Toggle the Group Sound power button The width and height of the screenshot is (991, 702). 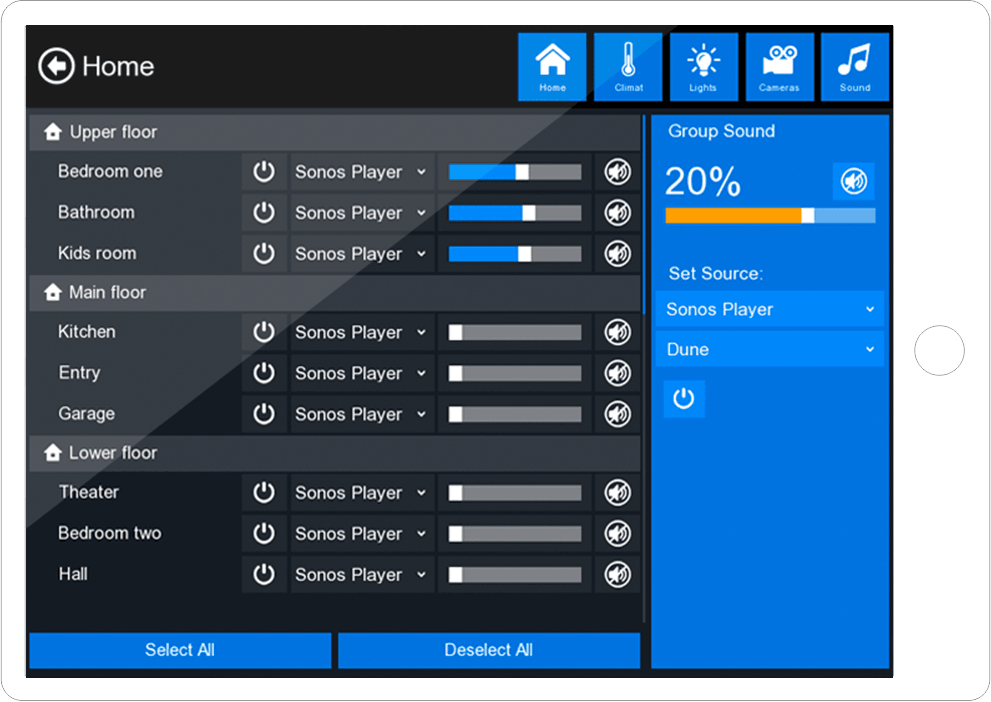(x=684, y=399)
